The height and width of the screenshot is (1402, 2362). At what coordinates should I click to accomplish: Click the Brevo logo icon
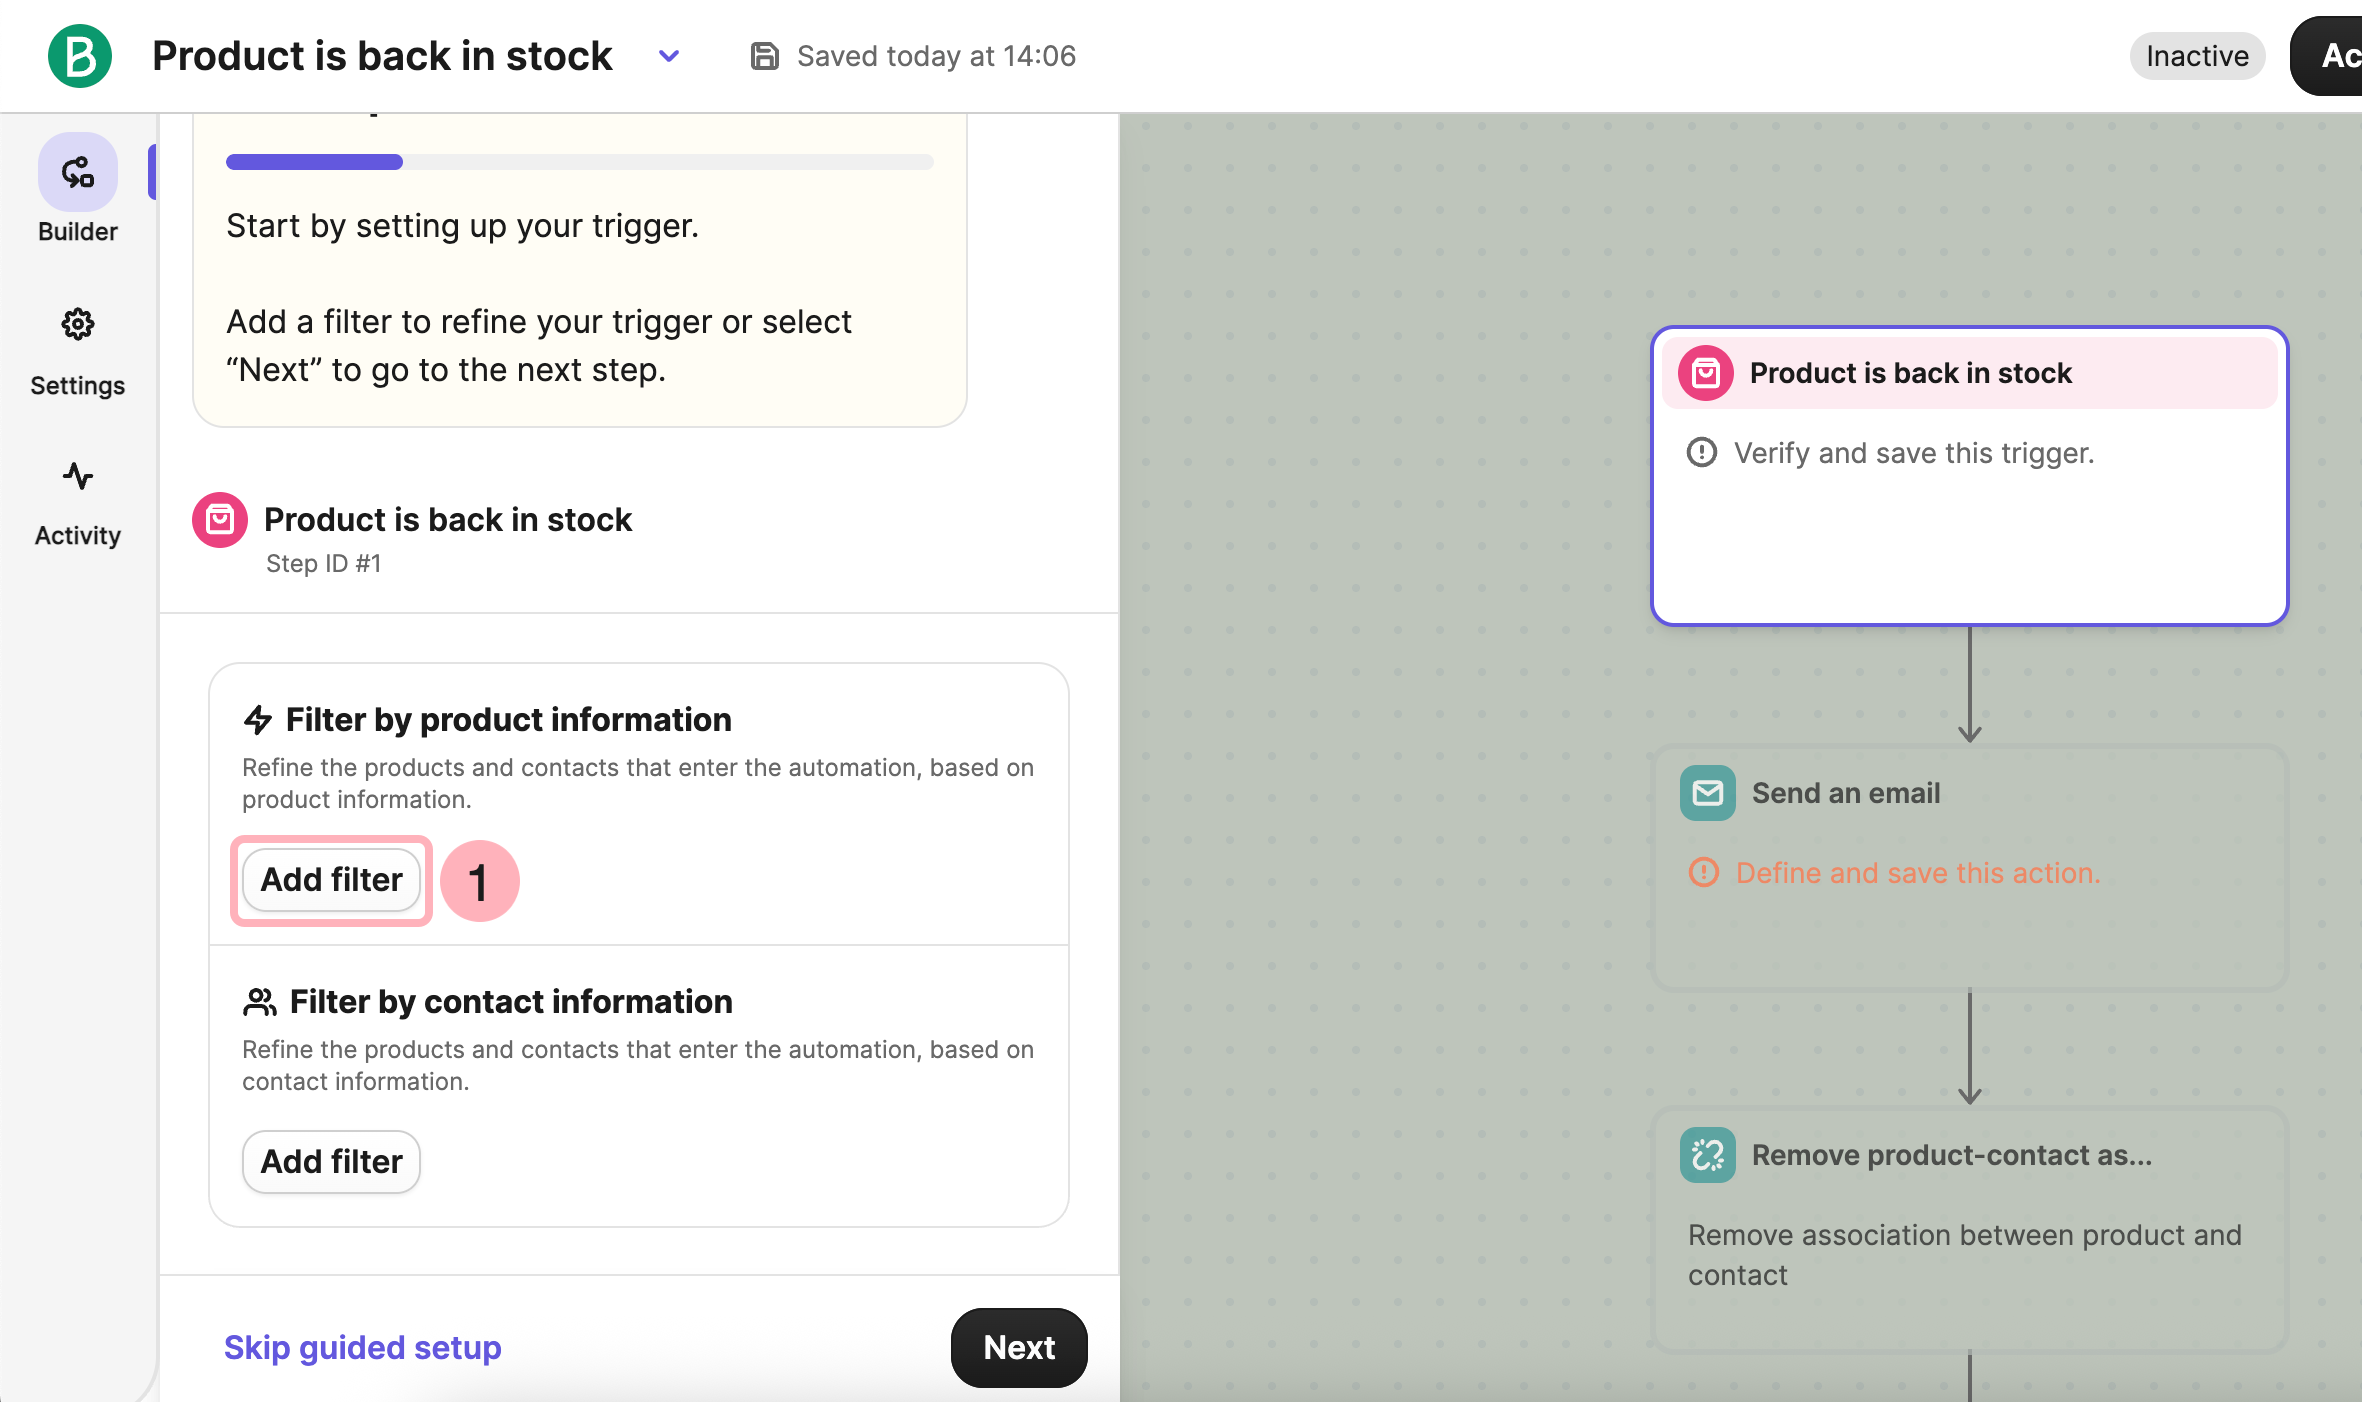[79, 56]
